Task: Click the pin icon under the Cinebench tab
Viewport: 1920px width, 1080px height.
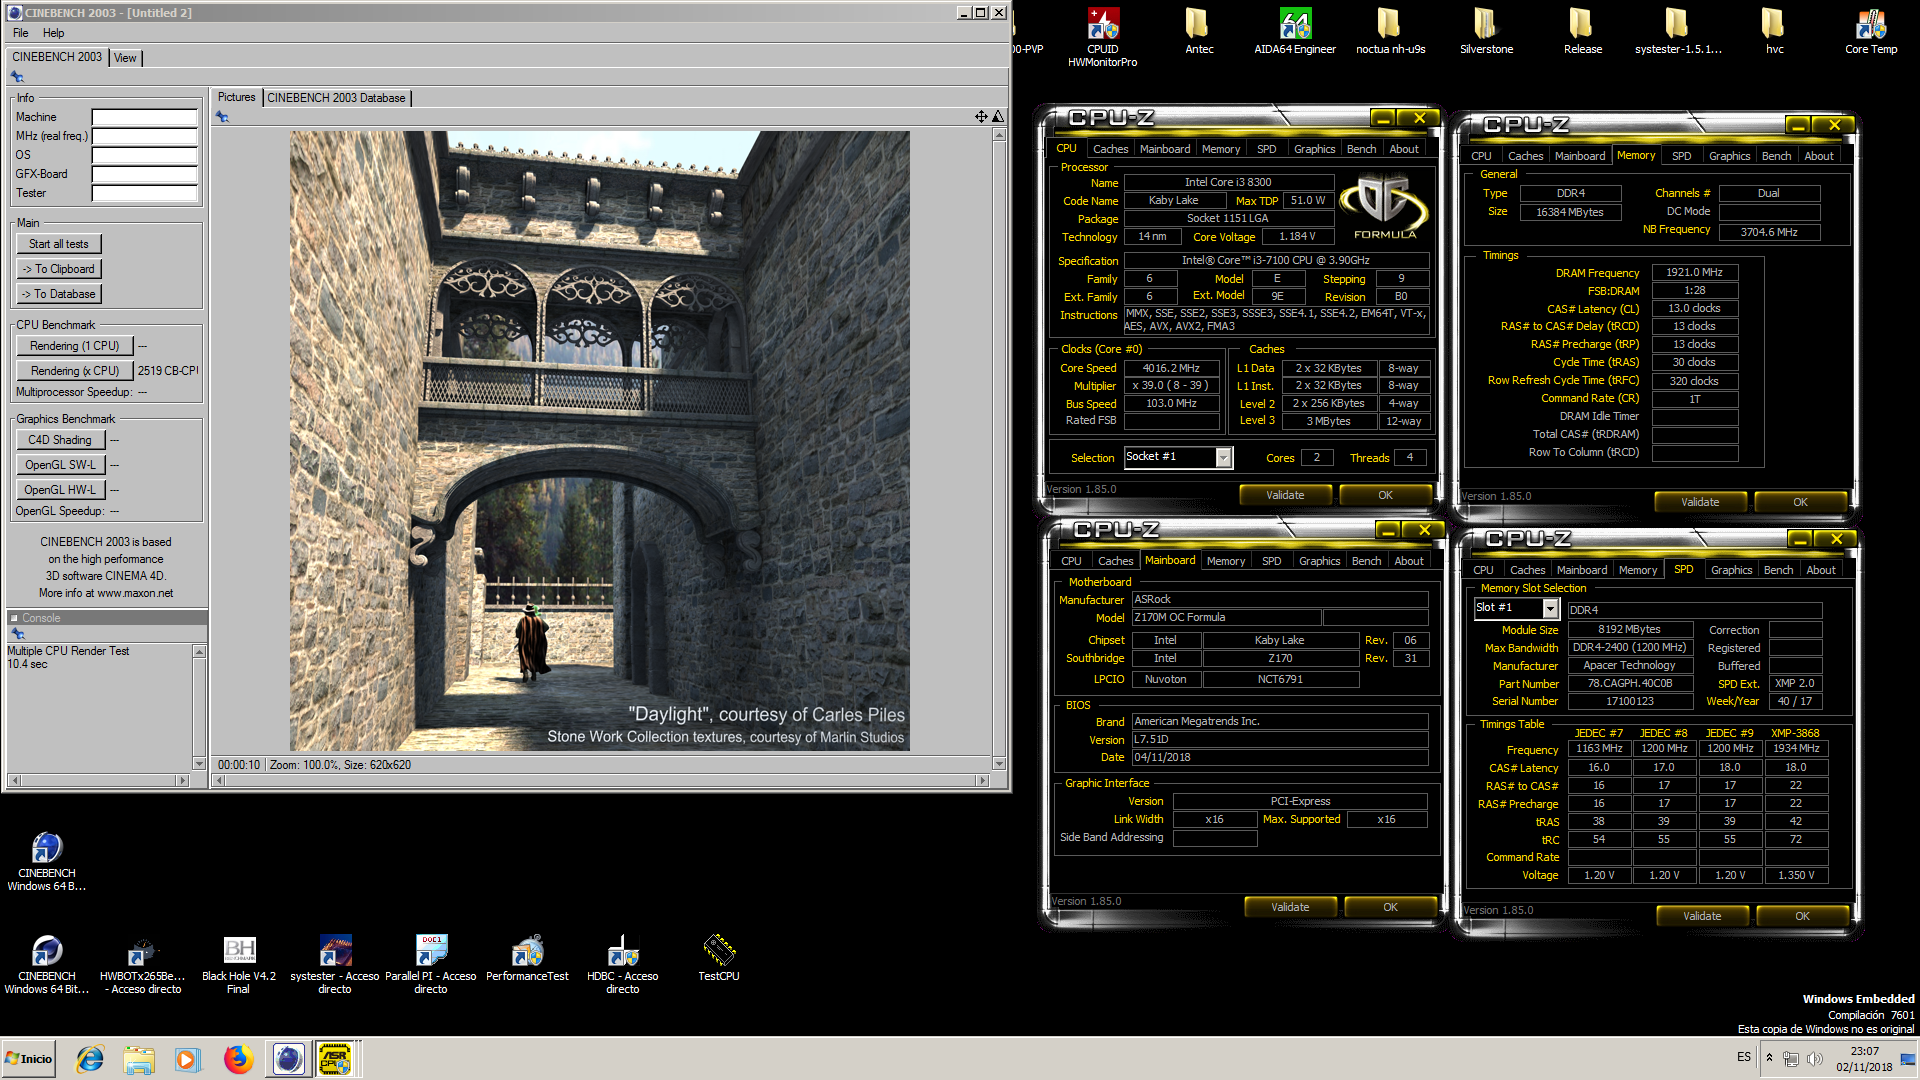Action: [x=17, y=77]
